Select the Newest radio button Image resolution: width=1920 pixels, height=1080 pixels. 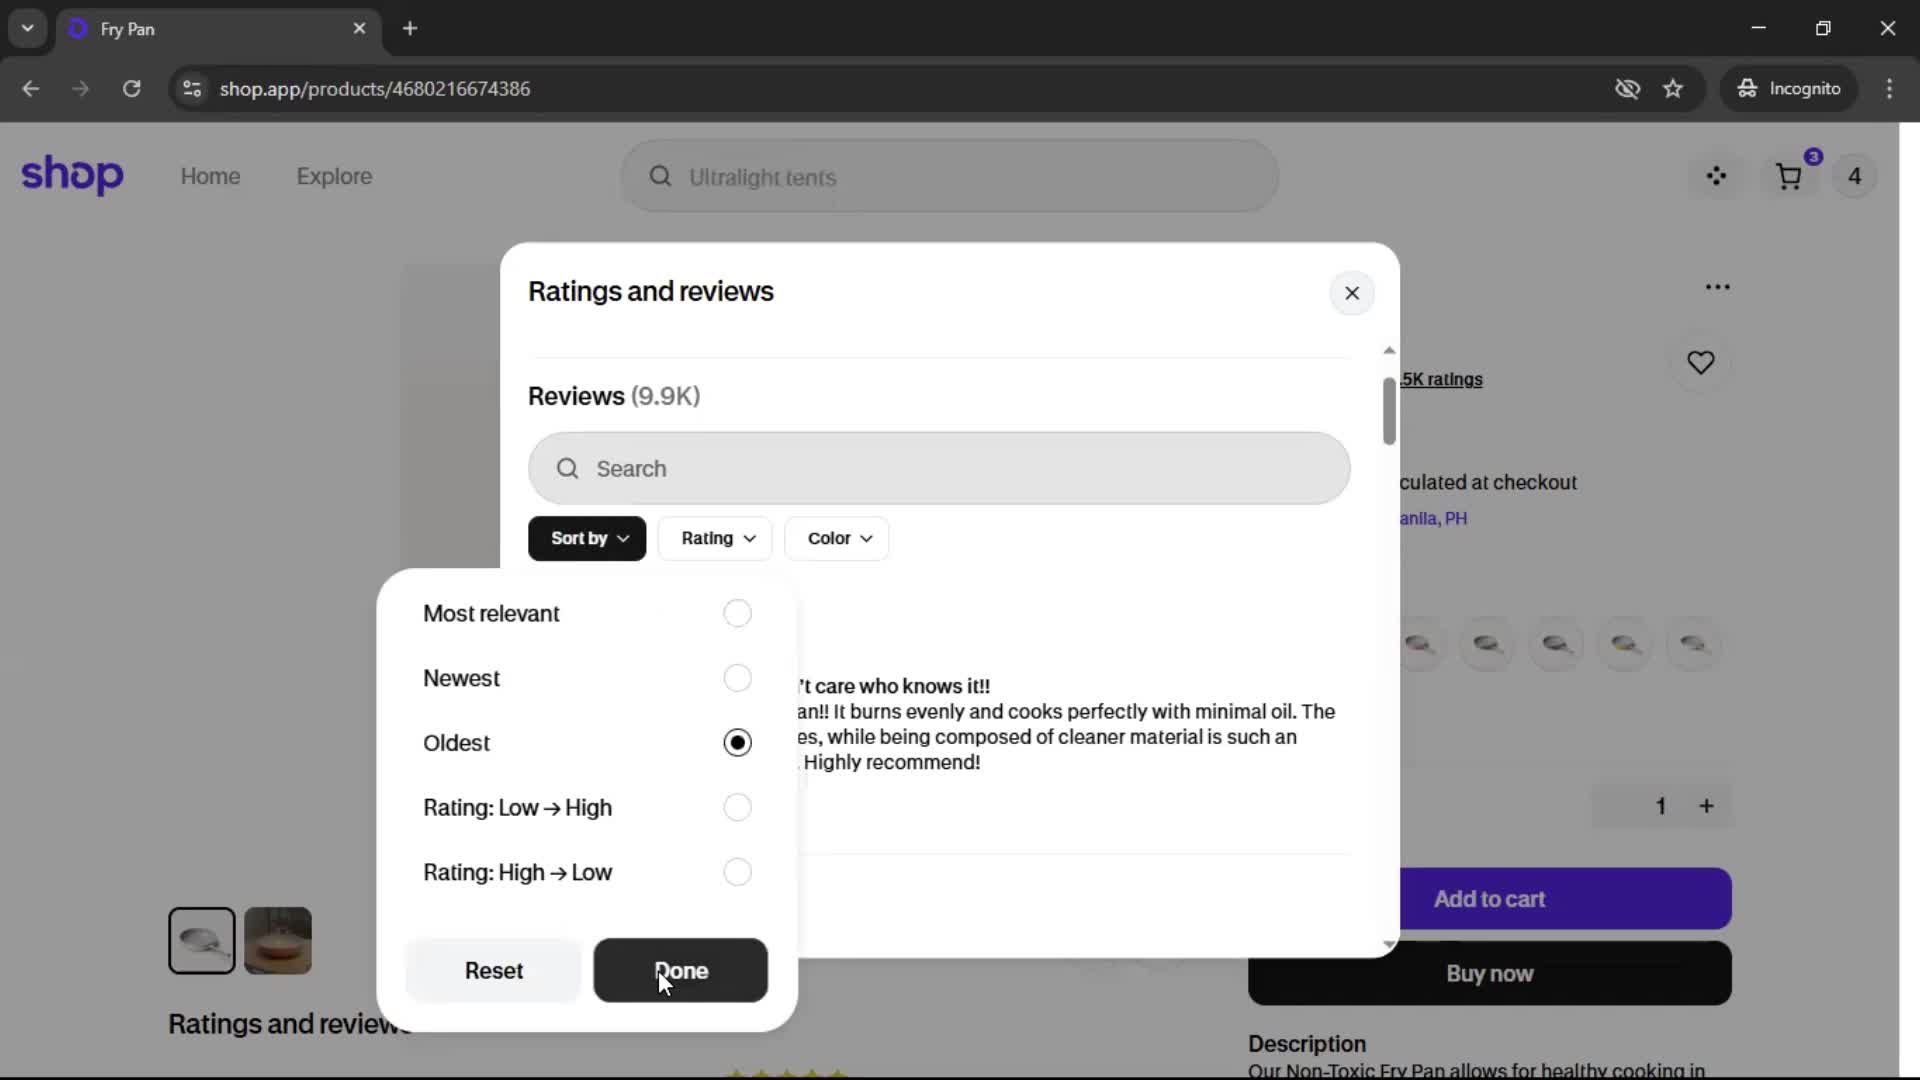[x=737, y=678]
